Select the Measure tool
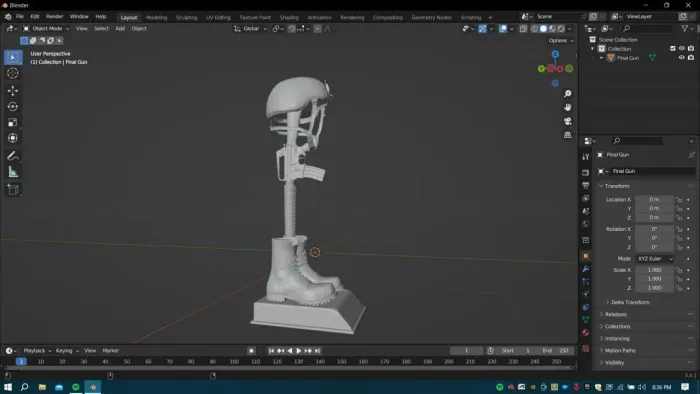Viewport: 700px width, 394px height. [x=12, y=172]
